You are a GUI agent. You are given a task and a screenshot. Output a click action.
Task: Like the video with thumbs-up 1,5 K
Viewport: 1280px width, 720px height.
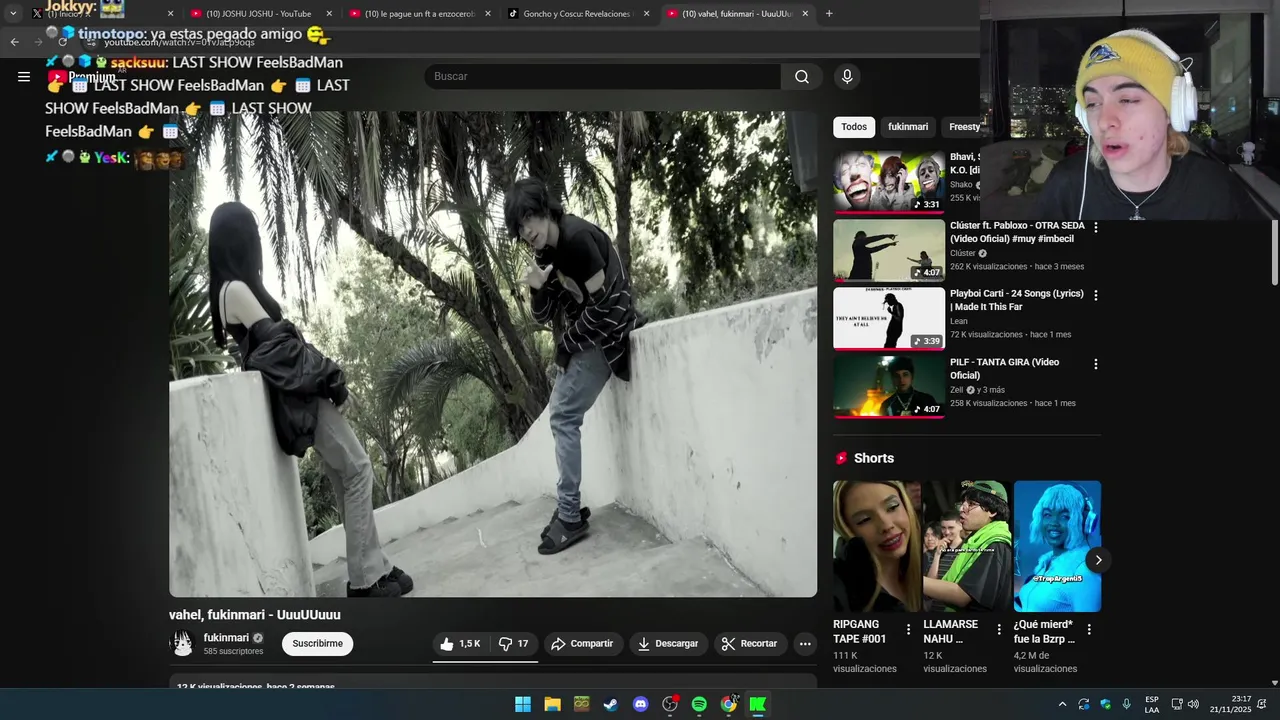(x=460, y=644)
